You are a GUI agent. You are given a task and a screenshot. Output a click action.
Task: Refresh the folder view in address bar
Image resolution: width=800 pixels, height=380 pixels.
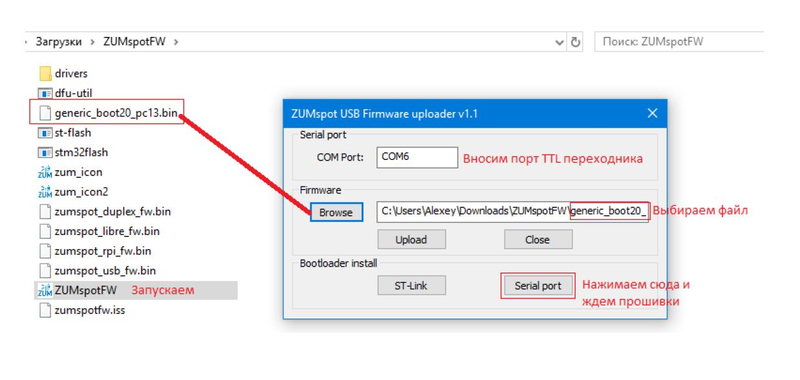coord(576,42)
